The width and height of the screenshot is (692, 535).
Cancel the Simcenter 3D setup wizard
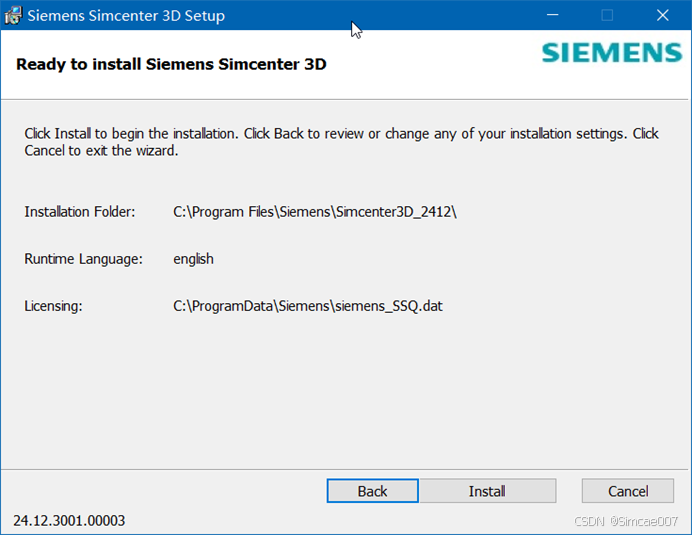coord(628,491)
